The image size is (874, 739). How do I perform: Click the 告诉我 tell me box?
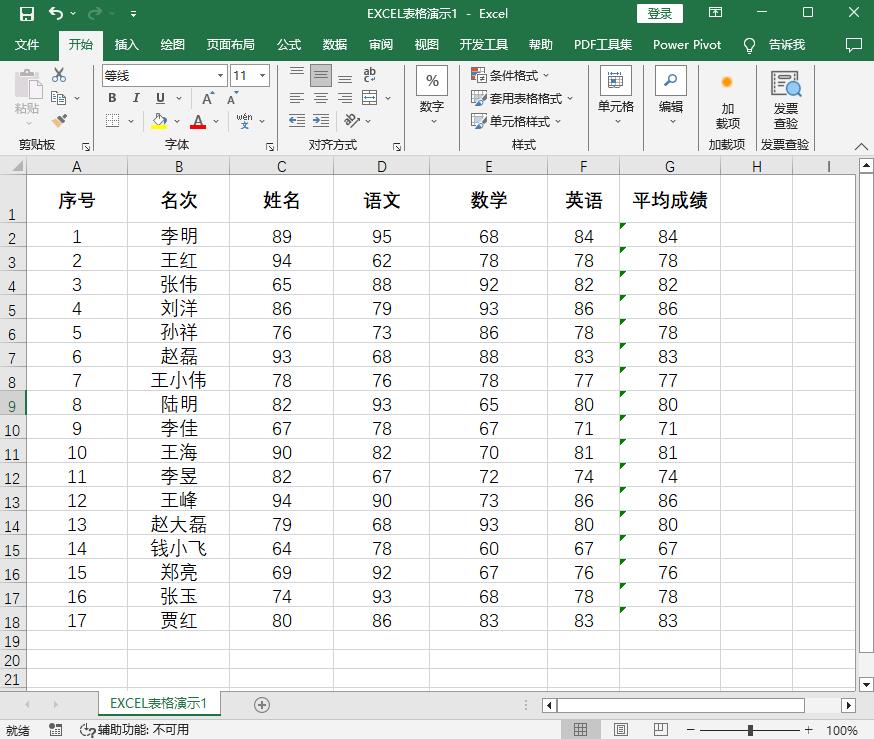tap(786, 45)
